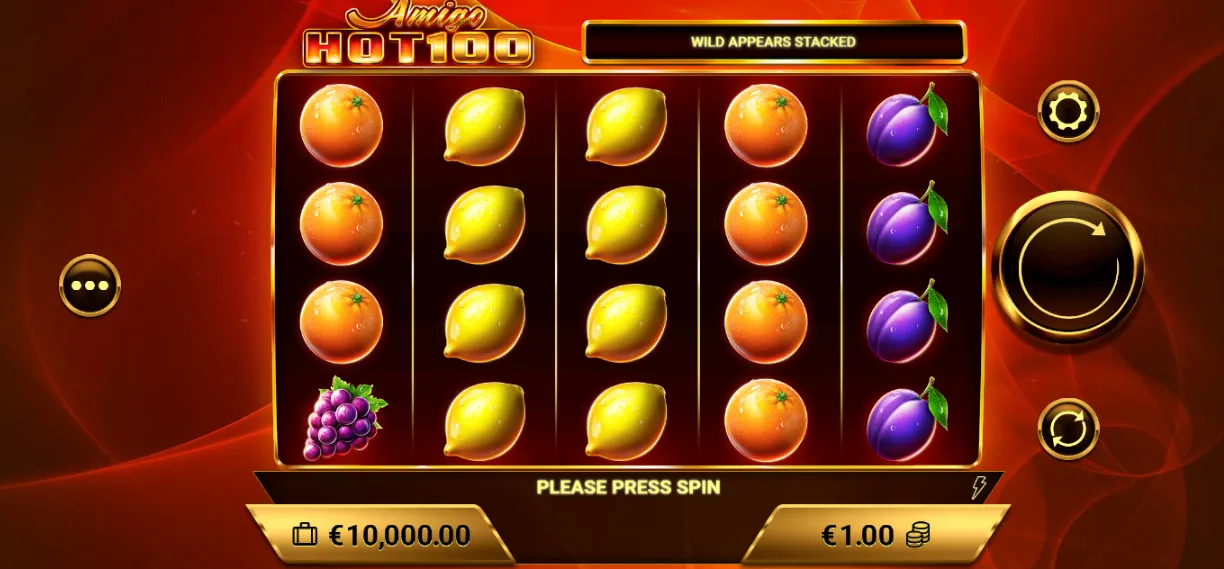Click the bottom plum on the fifth reel
Viewport: 1224px width, 569px height.
[906, 420]
